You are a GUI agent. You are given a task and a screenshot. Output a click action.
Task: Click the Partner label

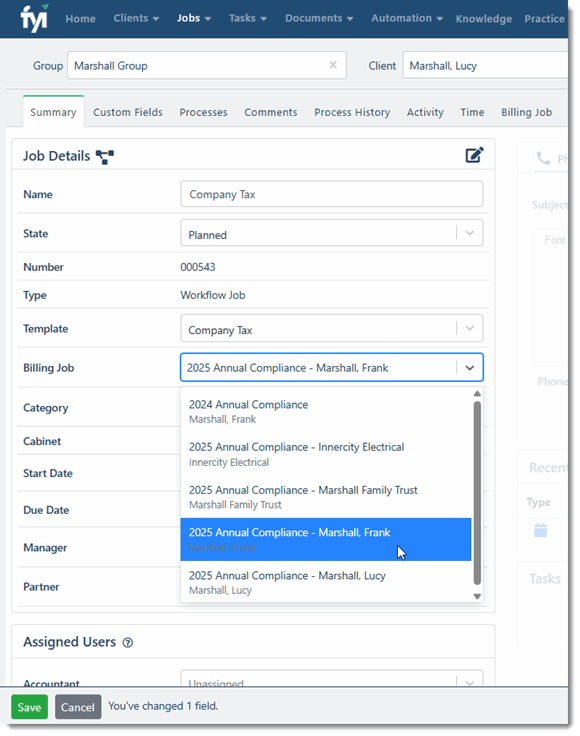[41, 587]
